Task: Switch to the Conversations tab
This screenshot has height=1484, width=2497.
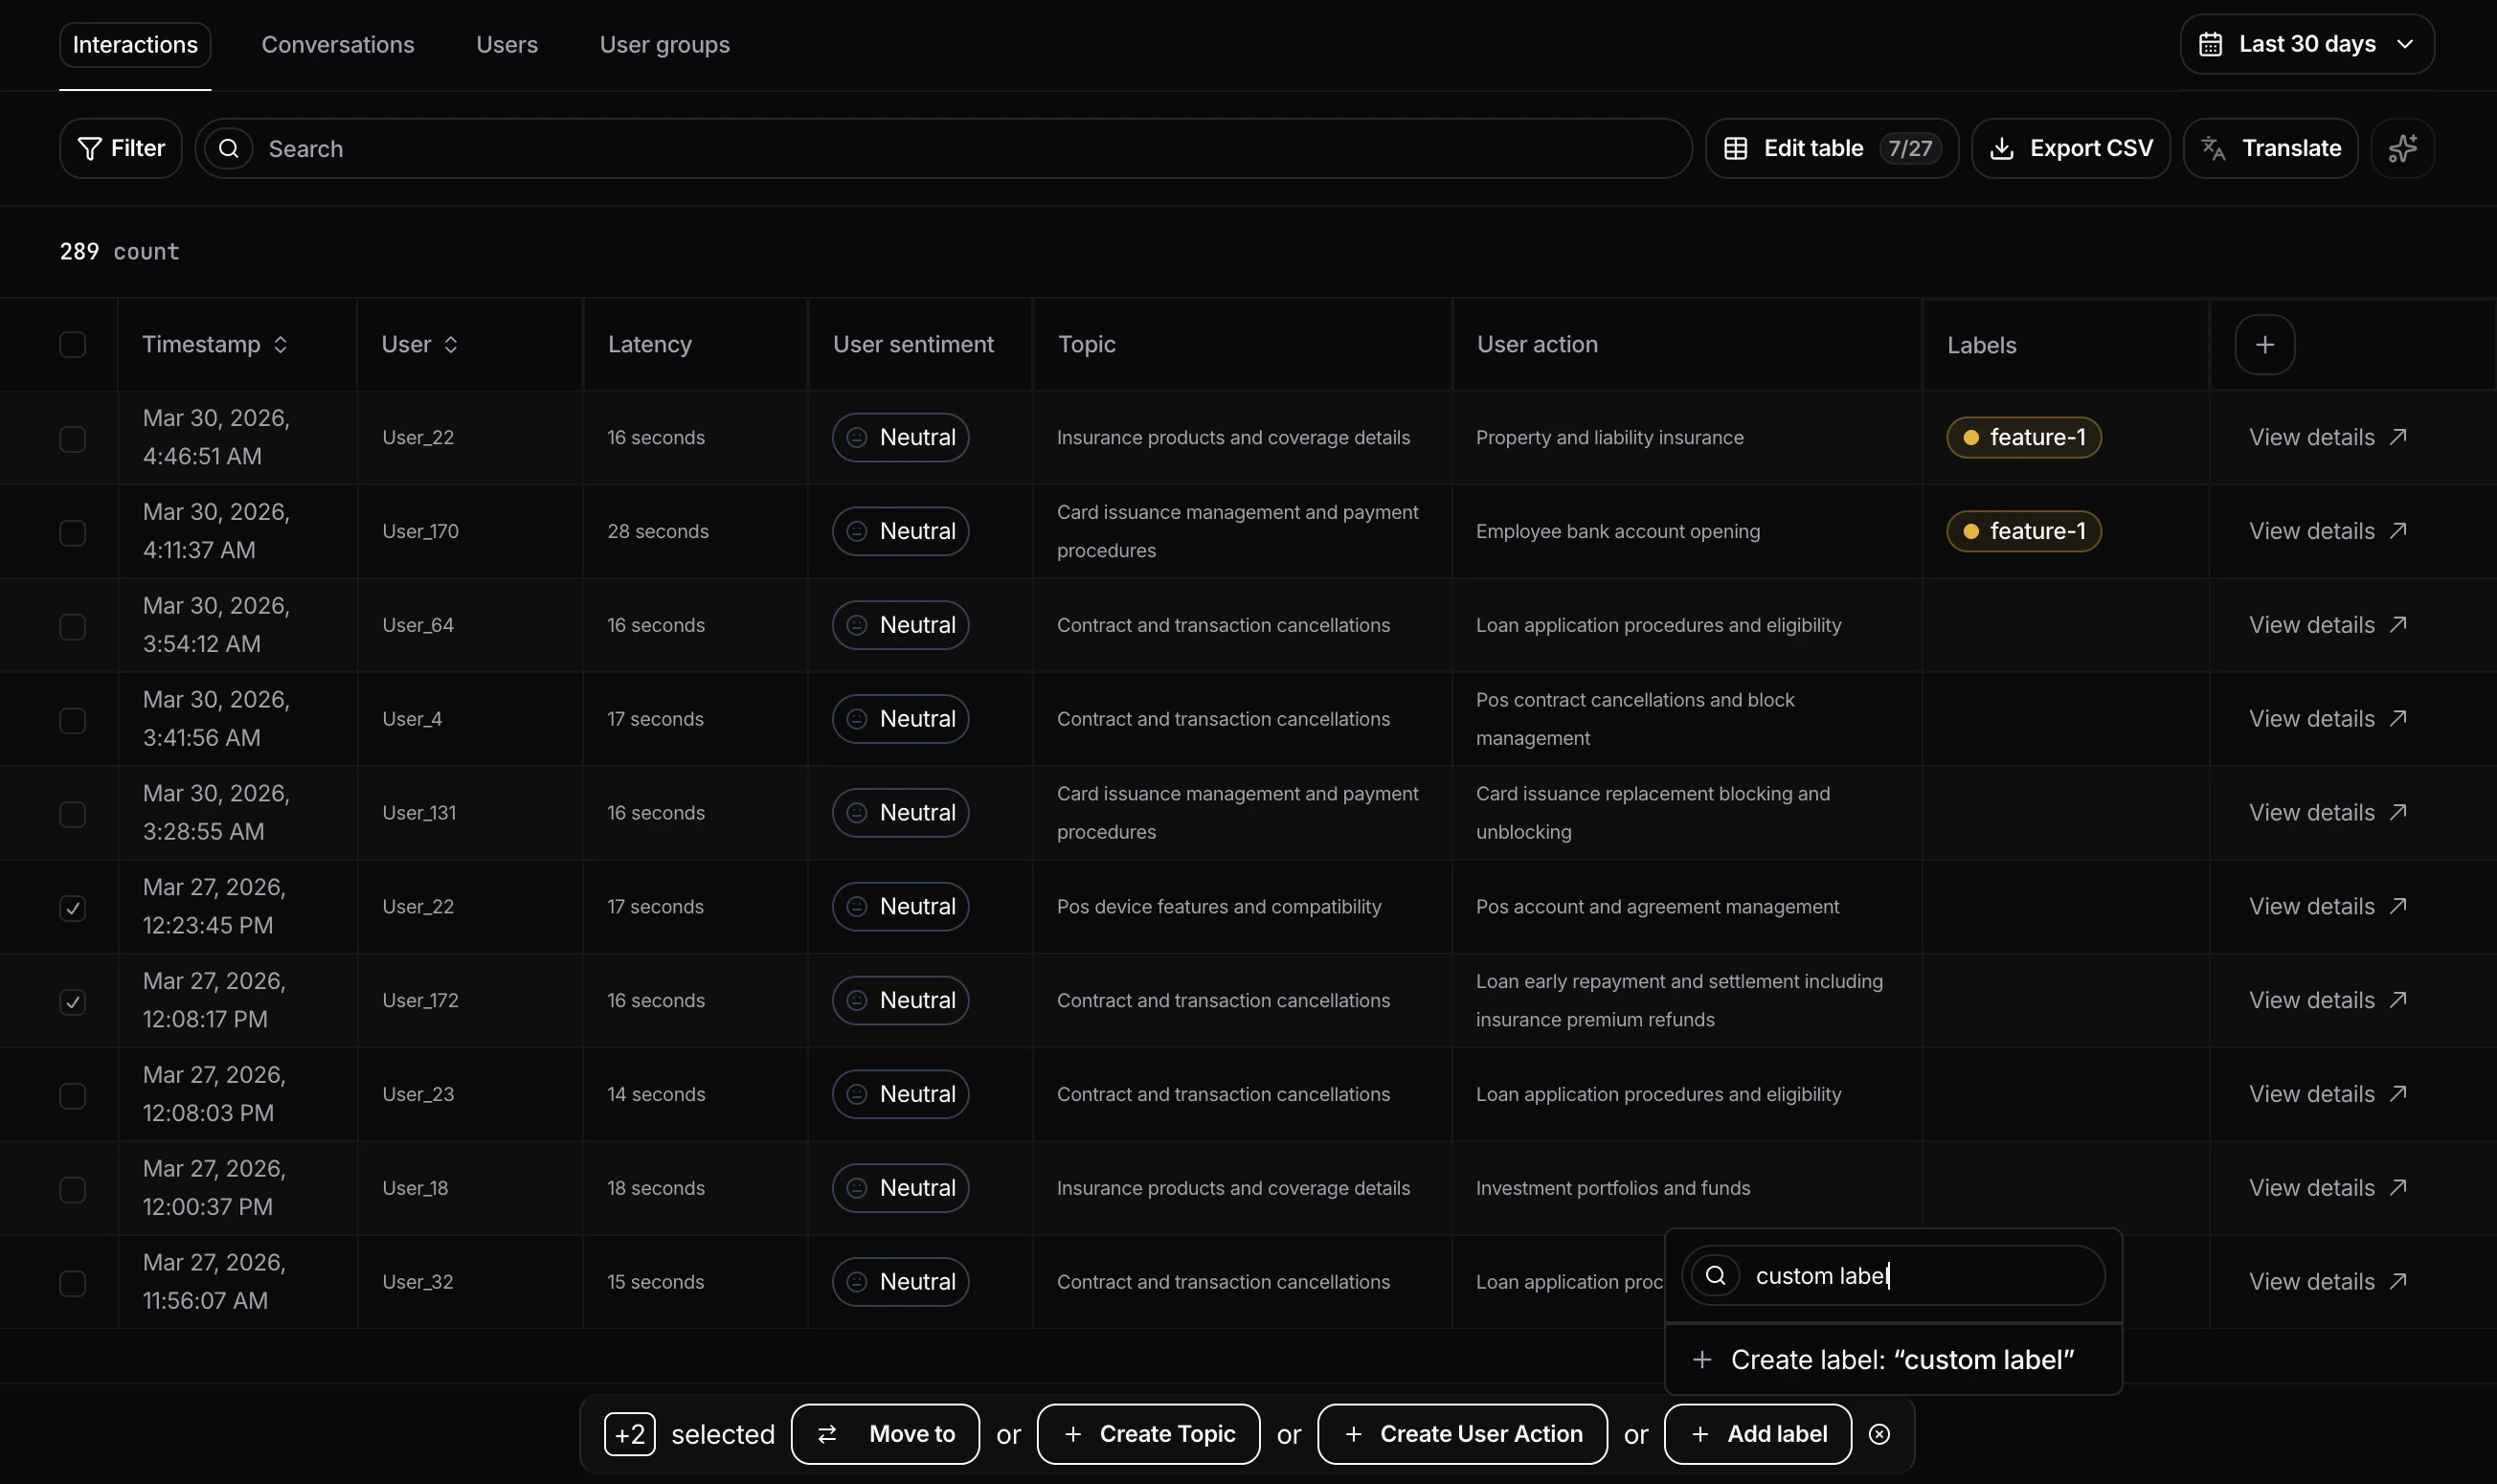Action: click(x=337, y=45)
